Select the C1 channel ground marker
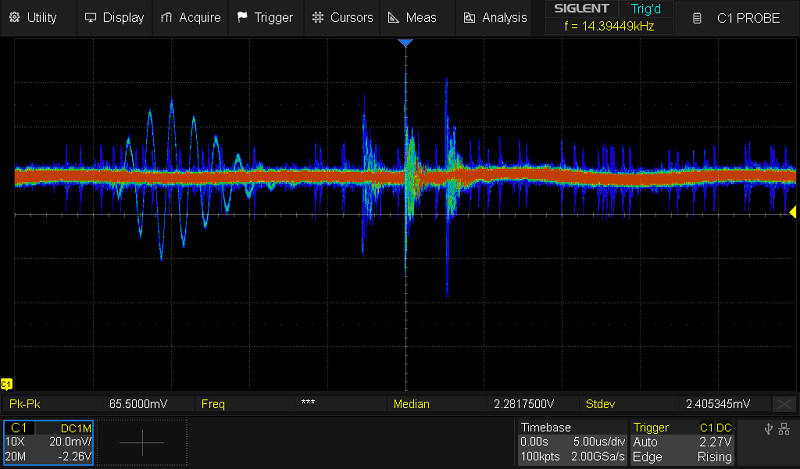 (x=6, y=384)
